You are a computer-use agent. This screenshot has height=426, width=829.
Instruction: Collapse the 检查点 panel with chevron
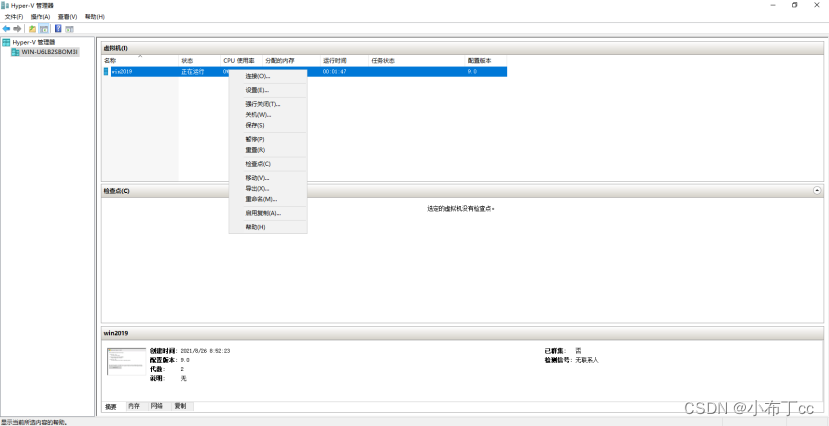coord(817,190)
